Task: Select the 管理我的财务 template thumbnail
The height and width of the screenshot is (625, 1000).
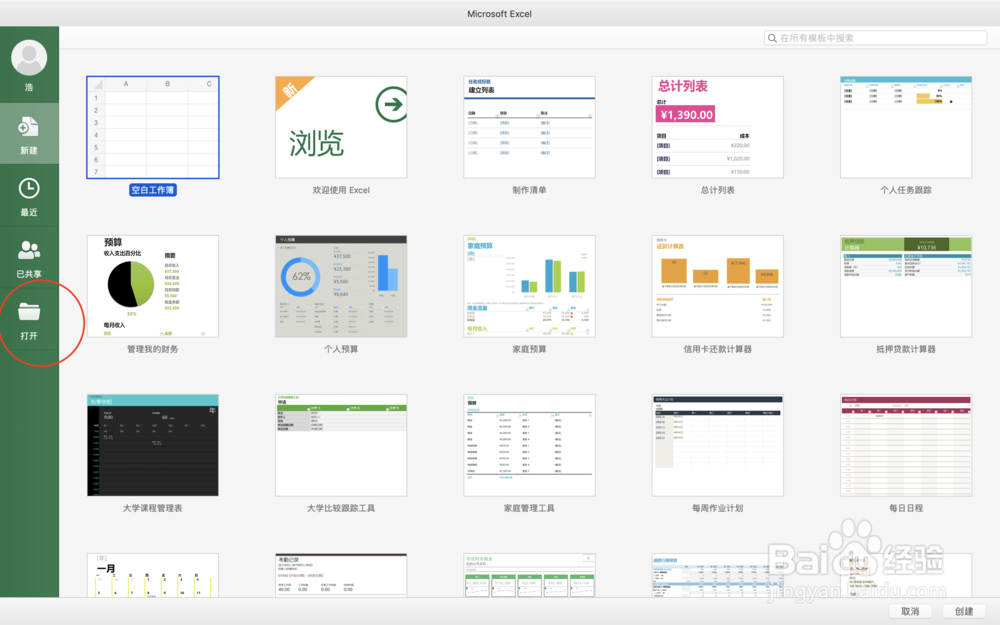Action: click(x=153, y=286)
